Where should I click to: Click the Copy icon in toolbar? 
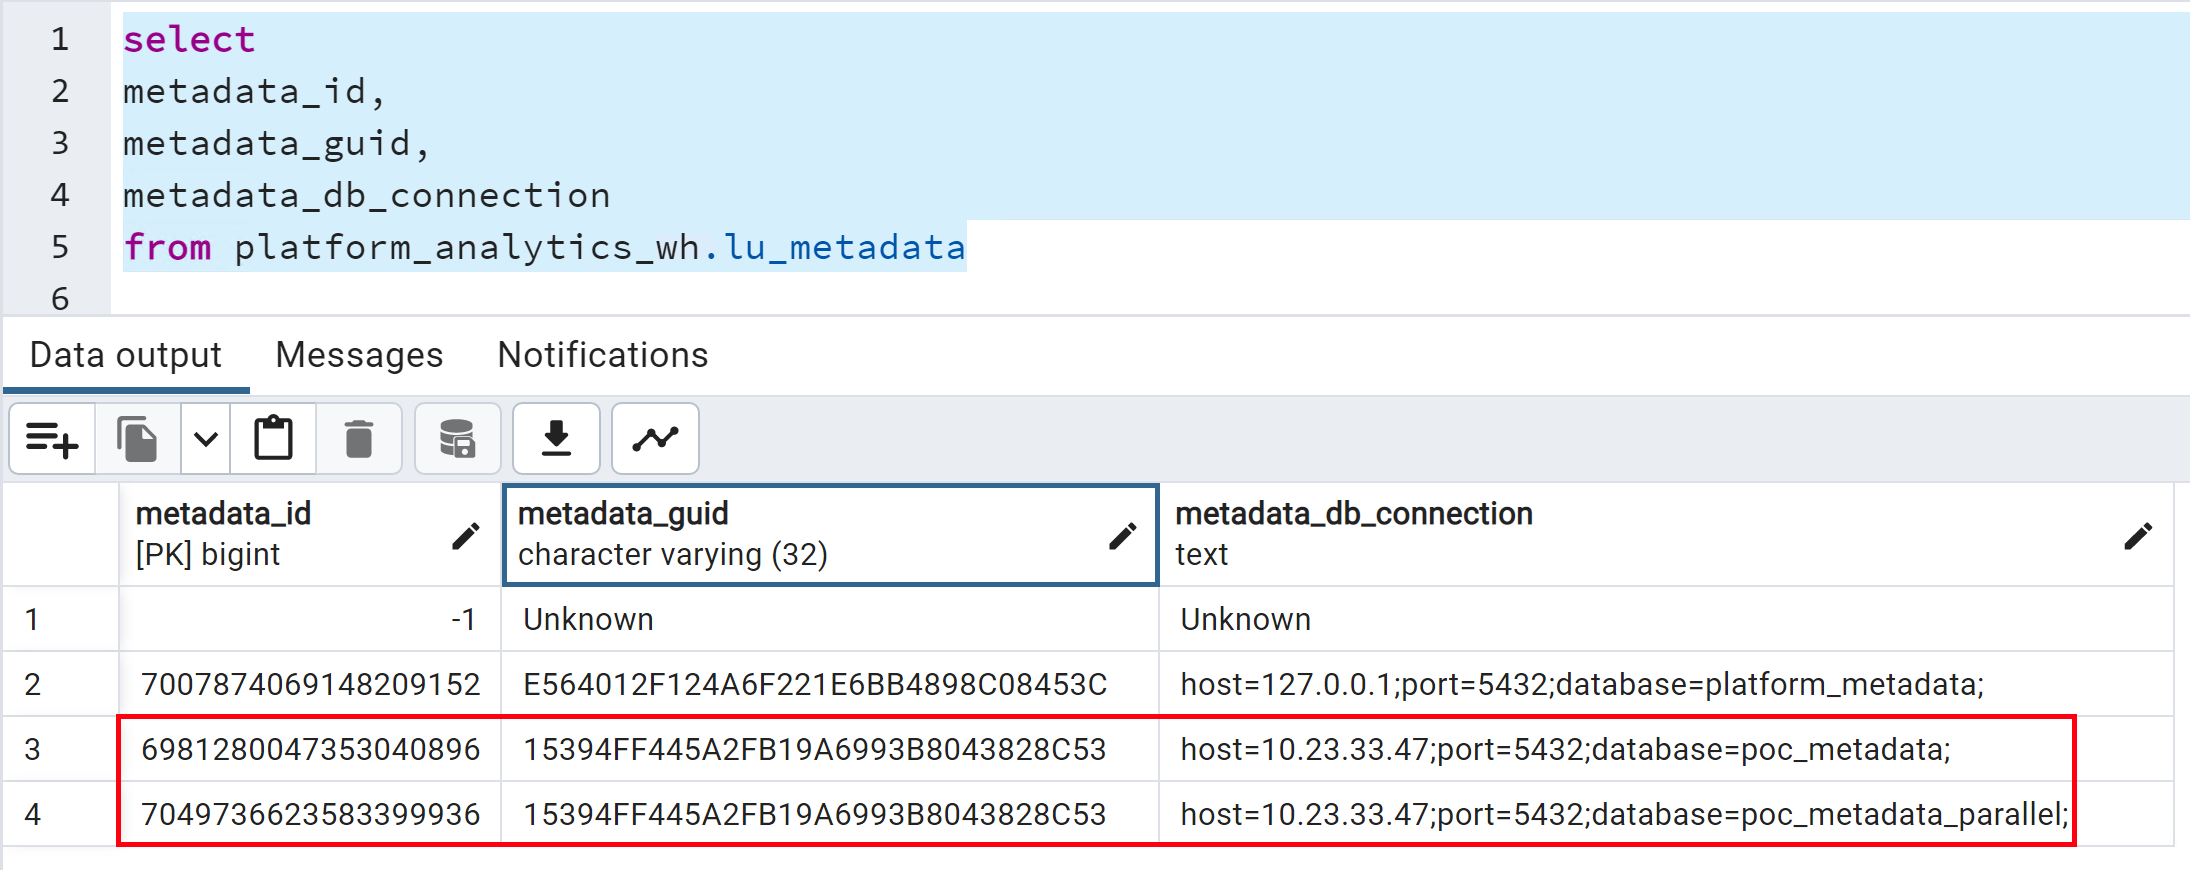pos(137,439)
